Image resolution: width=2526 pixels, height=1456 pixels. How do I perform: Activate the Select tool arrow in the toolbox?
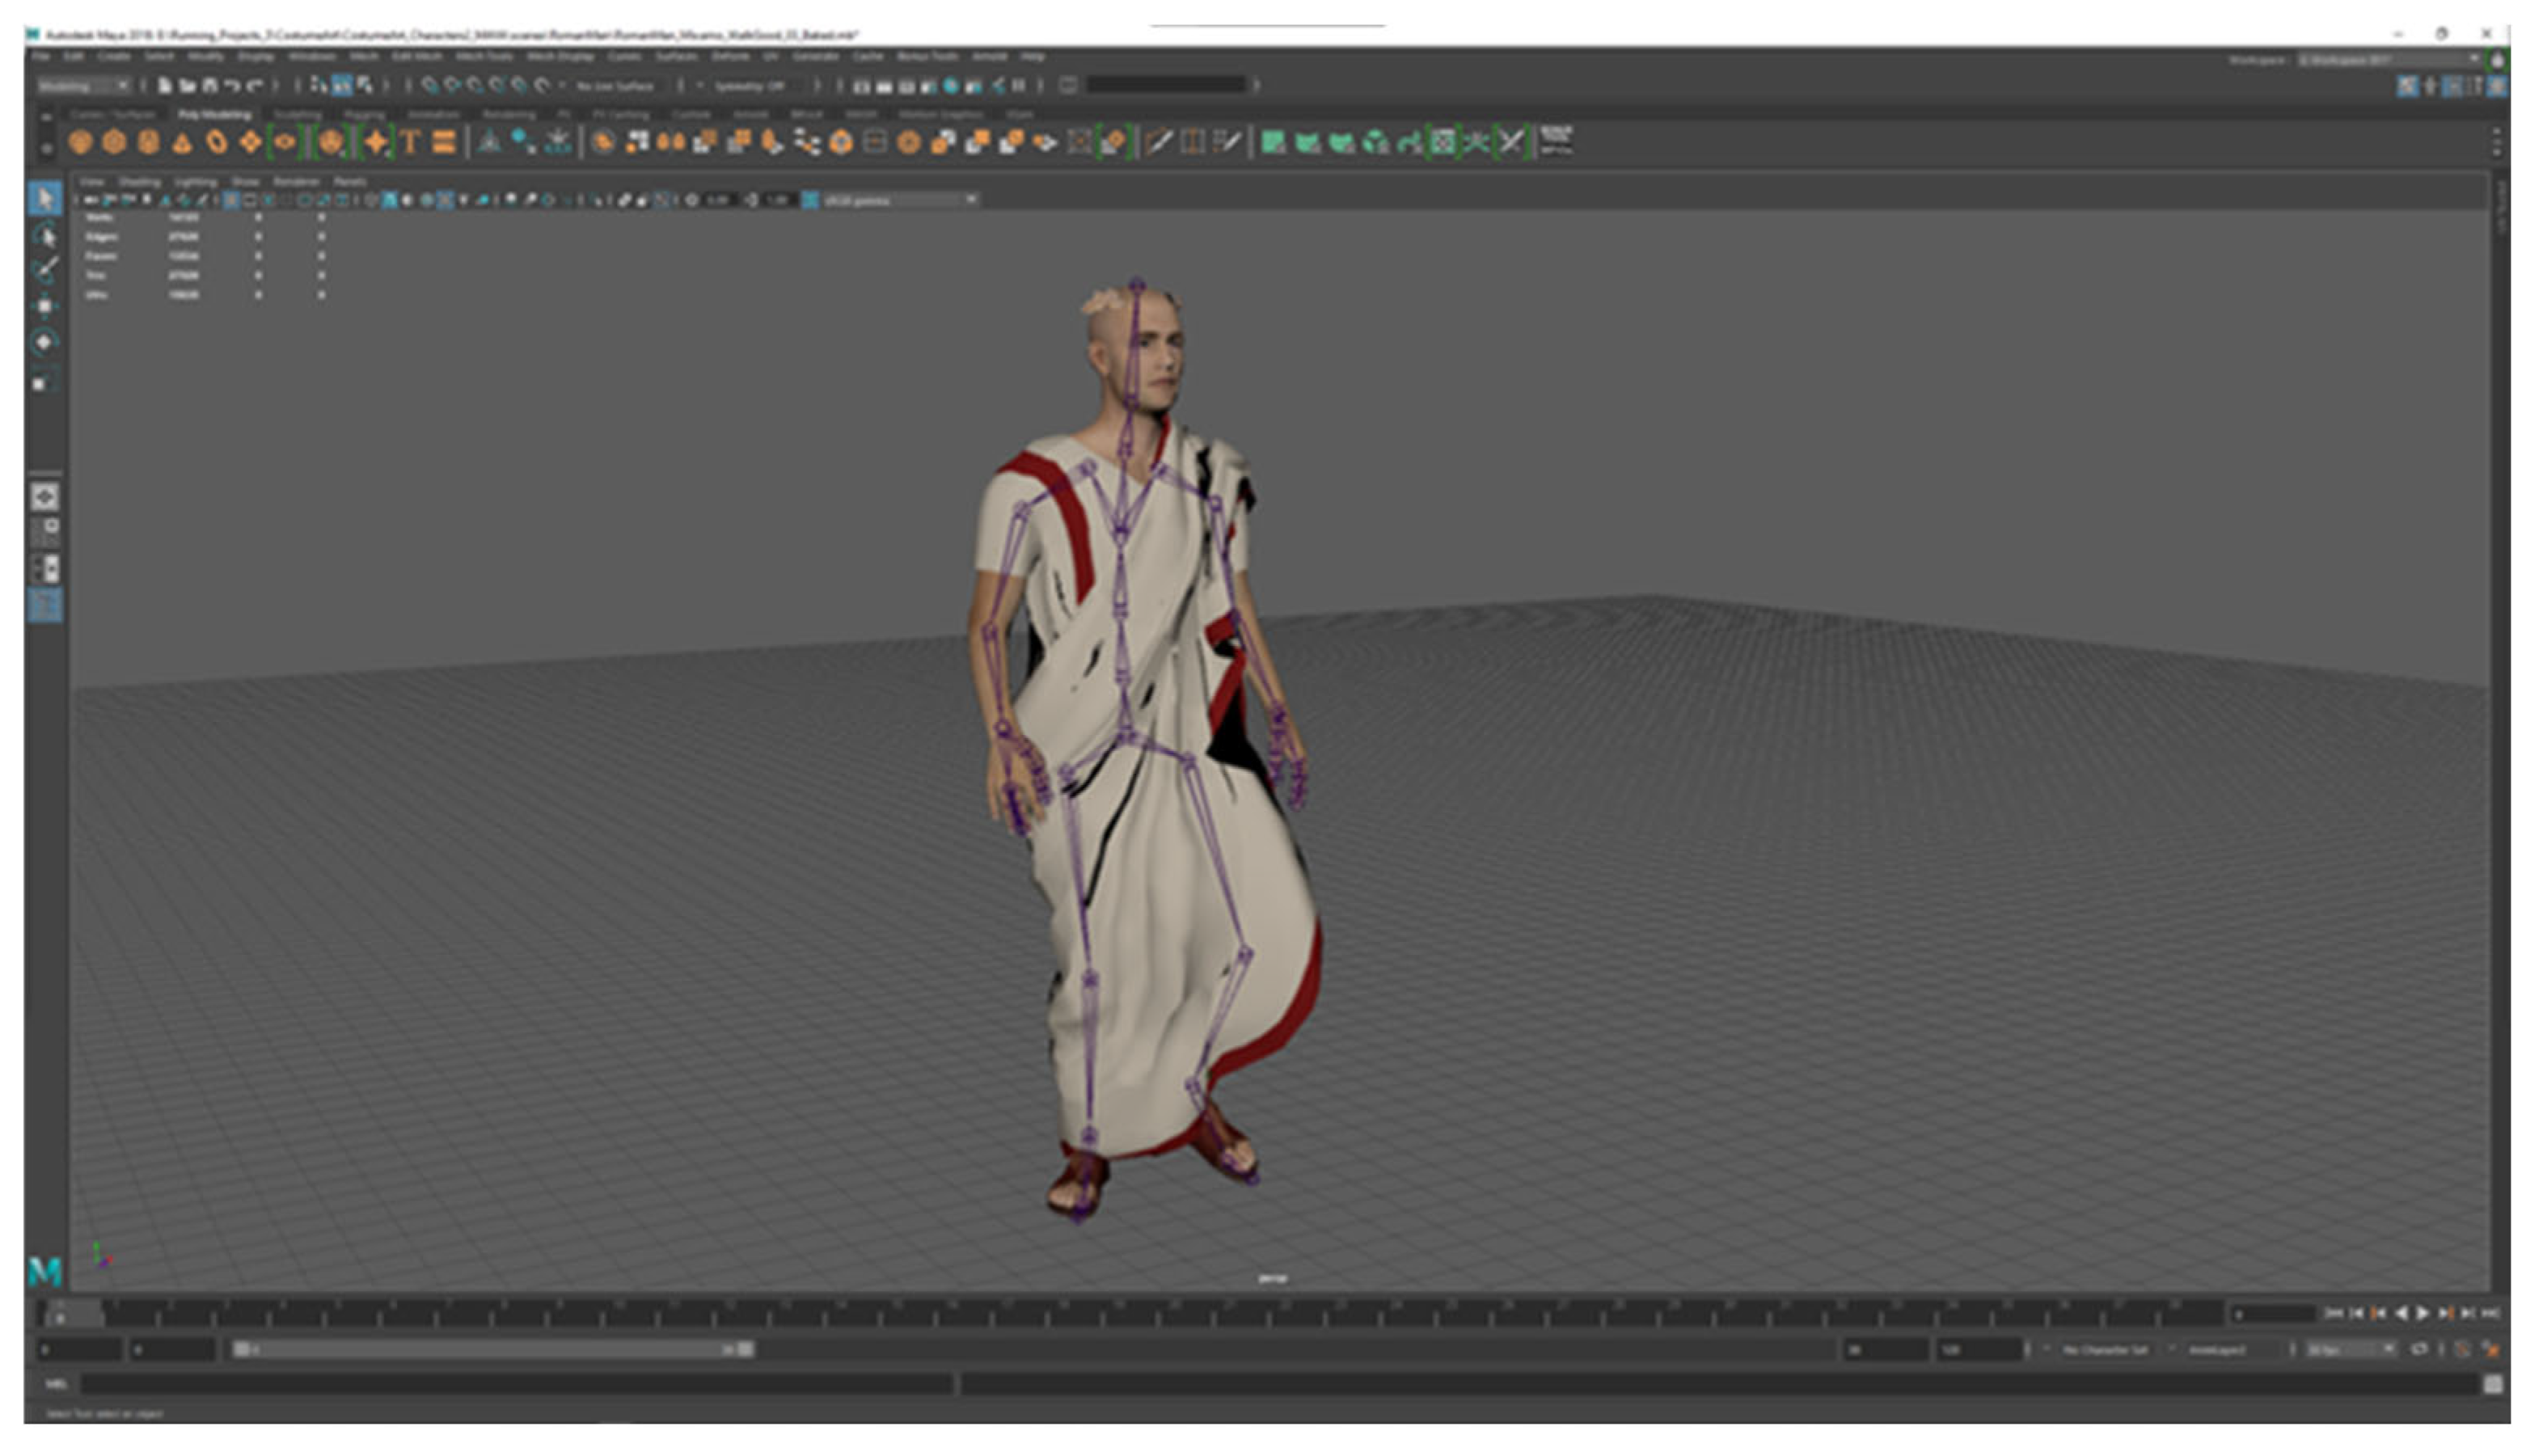pyautogui.click(x=44, y=198)
